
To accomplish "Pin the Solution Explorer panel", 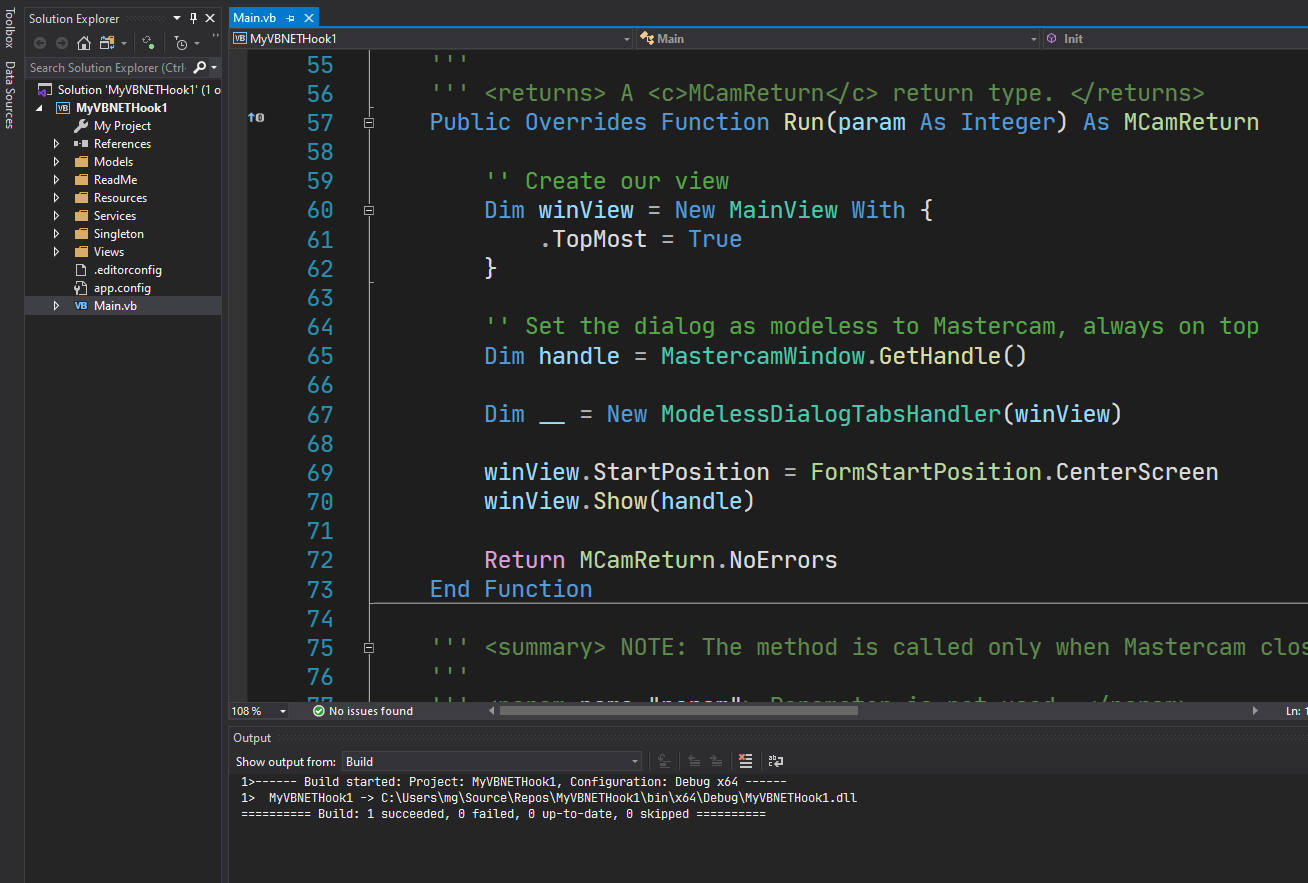I will 193,17.
